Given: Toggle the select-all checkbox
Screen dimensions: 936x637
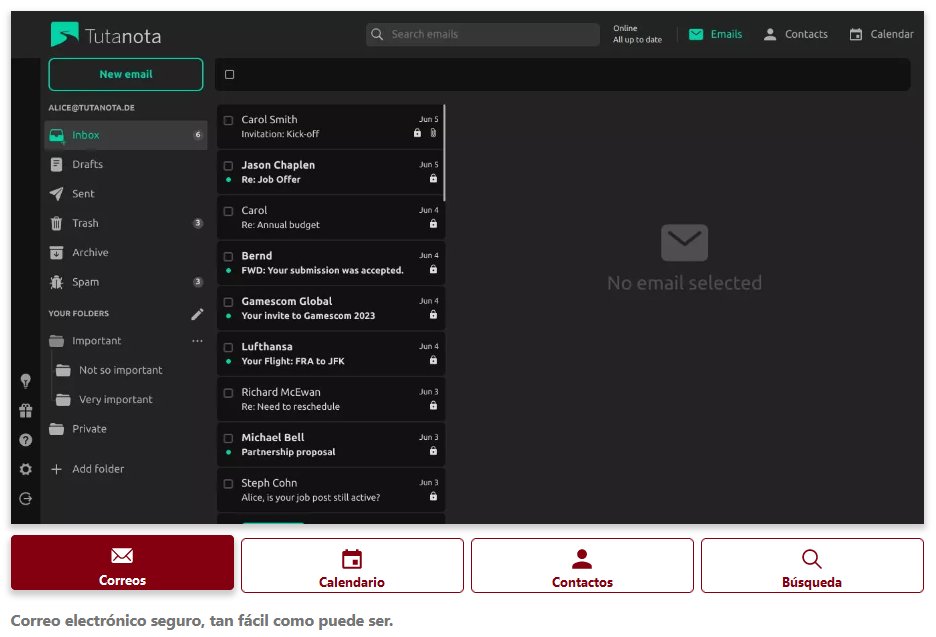Looking at the screenshot, I should coord(229,75).
